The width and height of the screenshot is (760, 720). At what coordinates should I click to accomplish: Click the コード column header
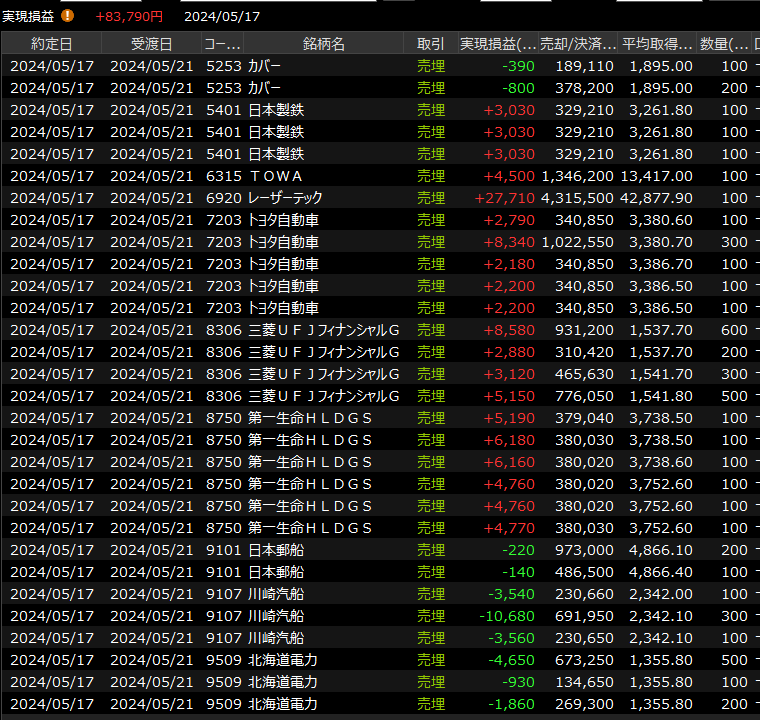[222, 44]
